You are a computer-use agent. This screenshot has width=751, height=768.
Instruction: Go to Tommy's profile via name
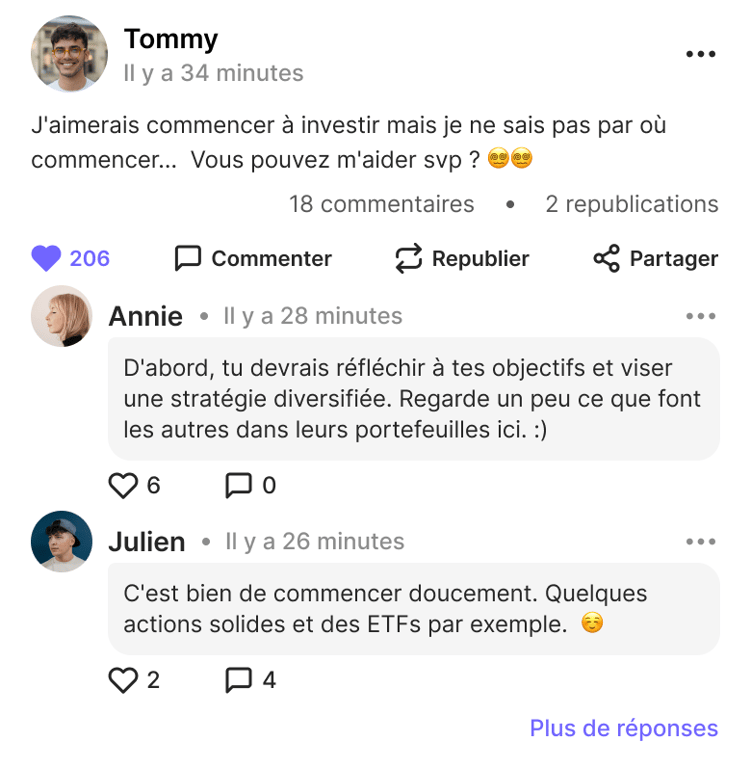click(170, 40)
